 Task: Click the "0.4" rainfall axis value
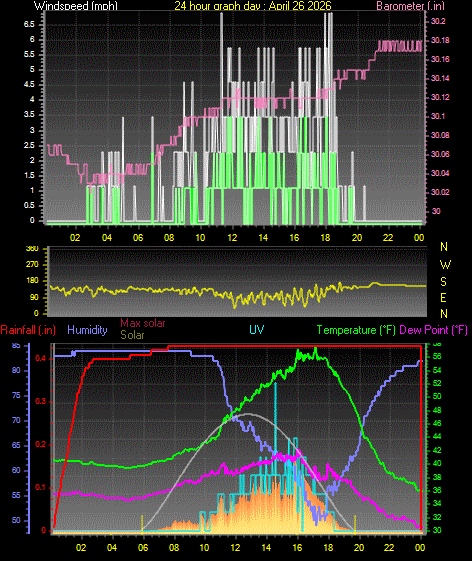pyautogui.click(x=41, y=358)
